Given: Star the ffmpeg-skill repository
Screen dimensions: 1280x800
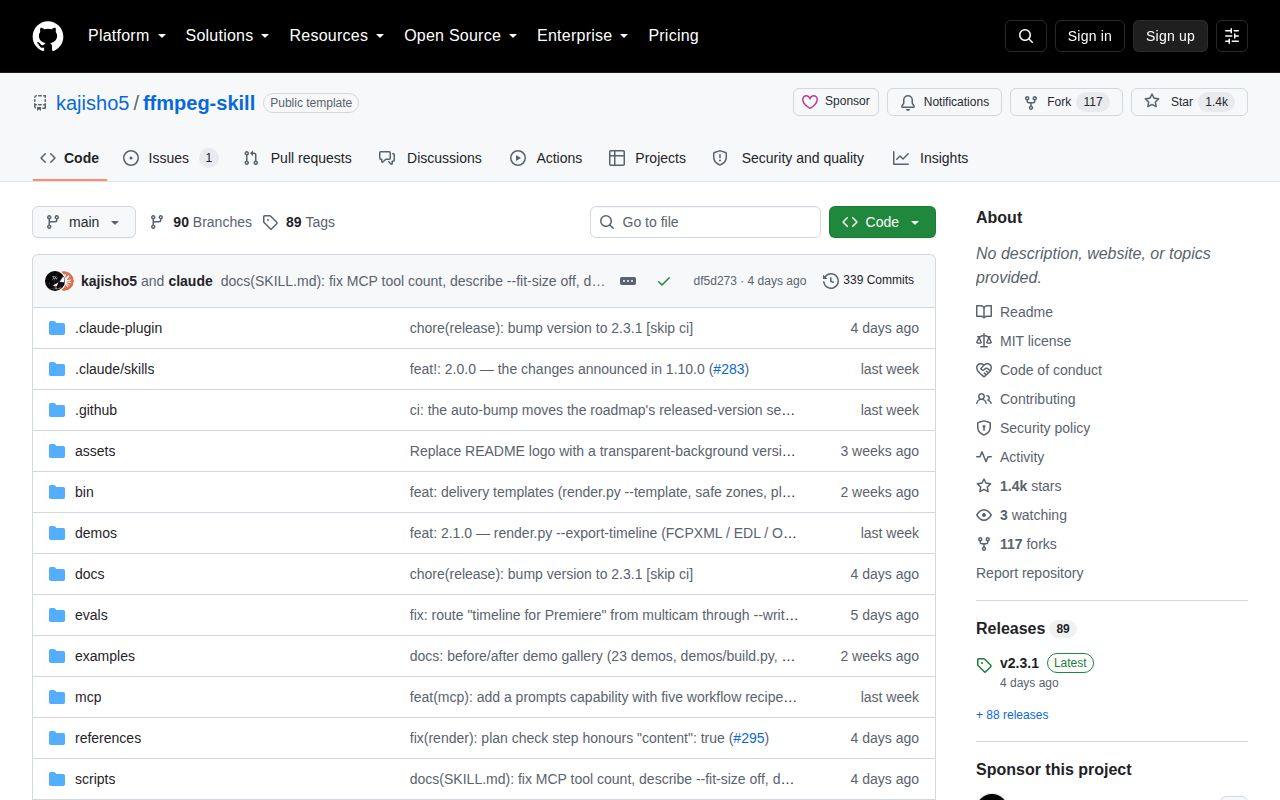Looking at the screenshot, I should pyautogui.click(x=1189, y=102).
